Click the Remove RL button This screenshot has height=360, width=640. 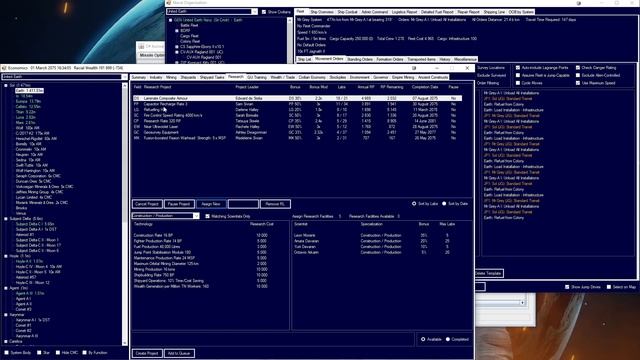276,204
